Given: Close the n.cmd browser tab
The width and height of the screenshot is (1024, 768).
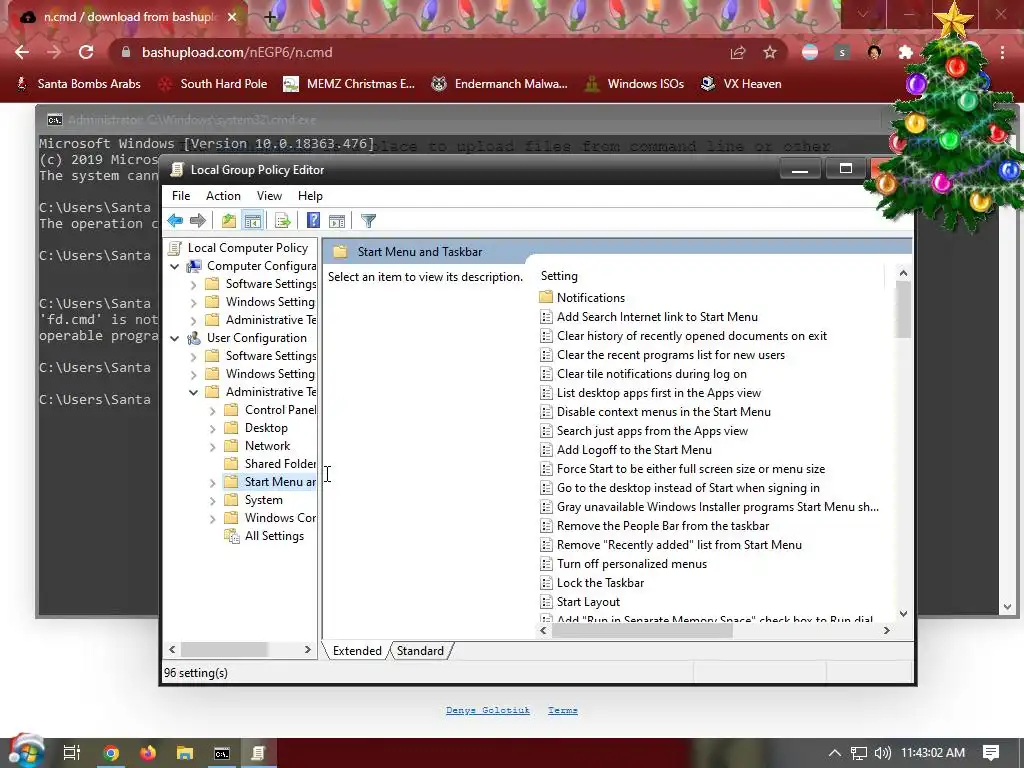Looking at the screenshot, I should pos(232,17).
